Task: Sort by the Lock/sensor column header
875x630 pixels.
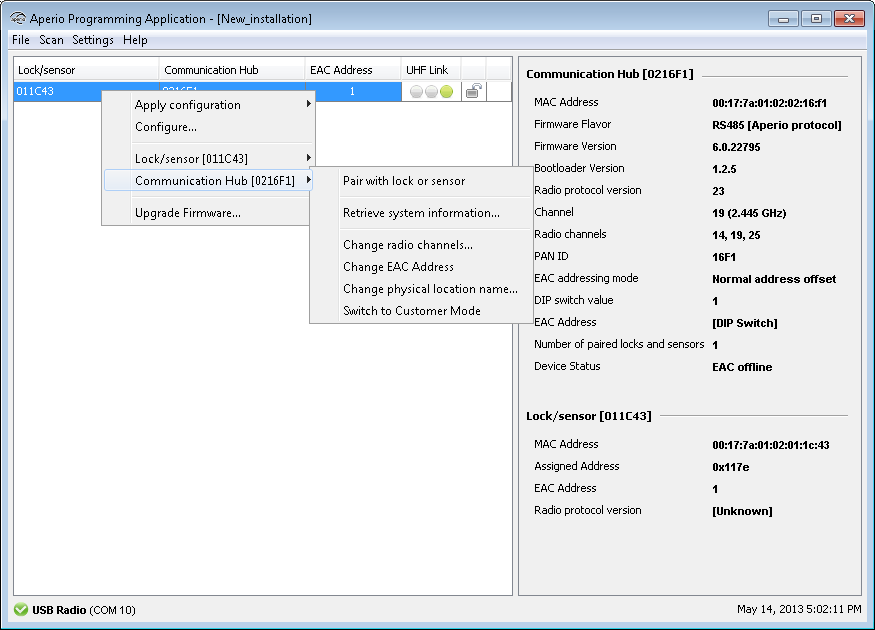Action: (x=86, y=70)
